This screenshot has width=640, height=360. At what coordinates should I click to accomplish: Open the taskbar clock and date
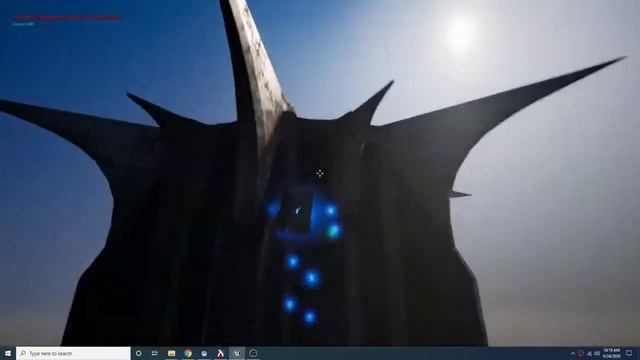(x=611, y=353)
